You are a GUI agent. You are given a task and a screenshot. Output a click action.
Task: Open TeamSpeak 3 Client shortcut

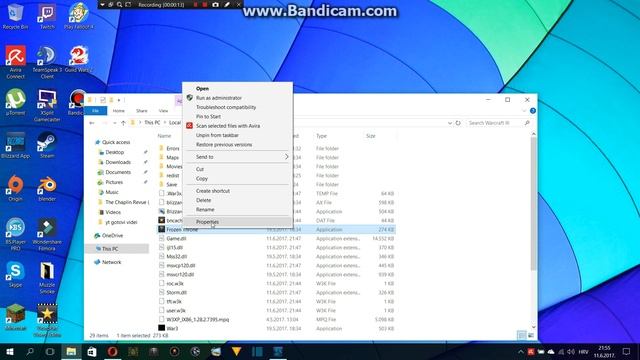(x=47, y=62)
